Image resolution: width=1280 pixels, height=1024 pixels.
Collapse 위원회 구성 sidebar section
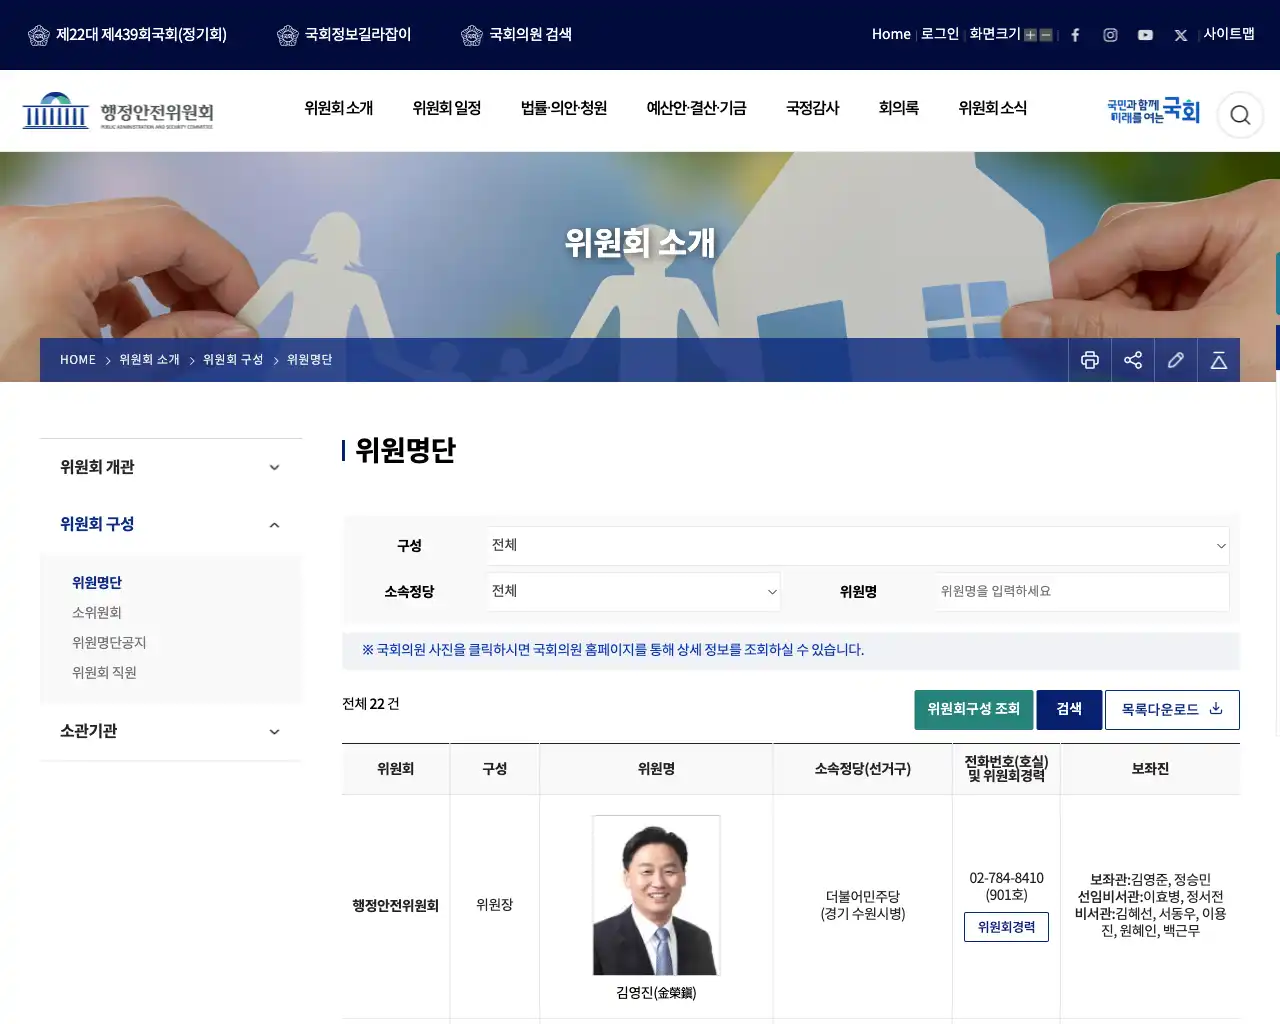point(171,524)
